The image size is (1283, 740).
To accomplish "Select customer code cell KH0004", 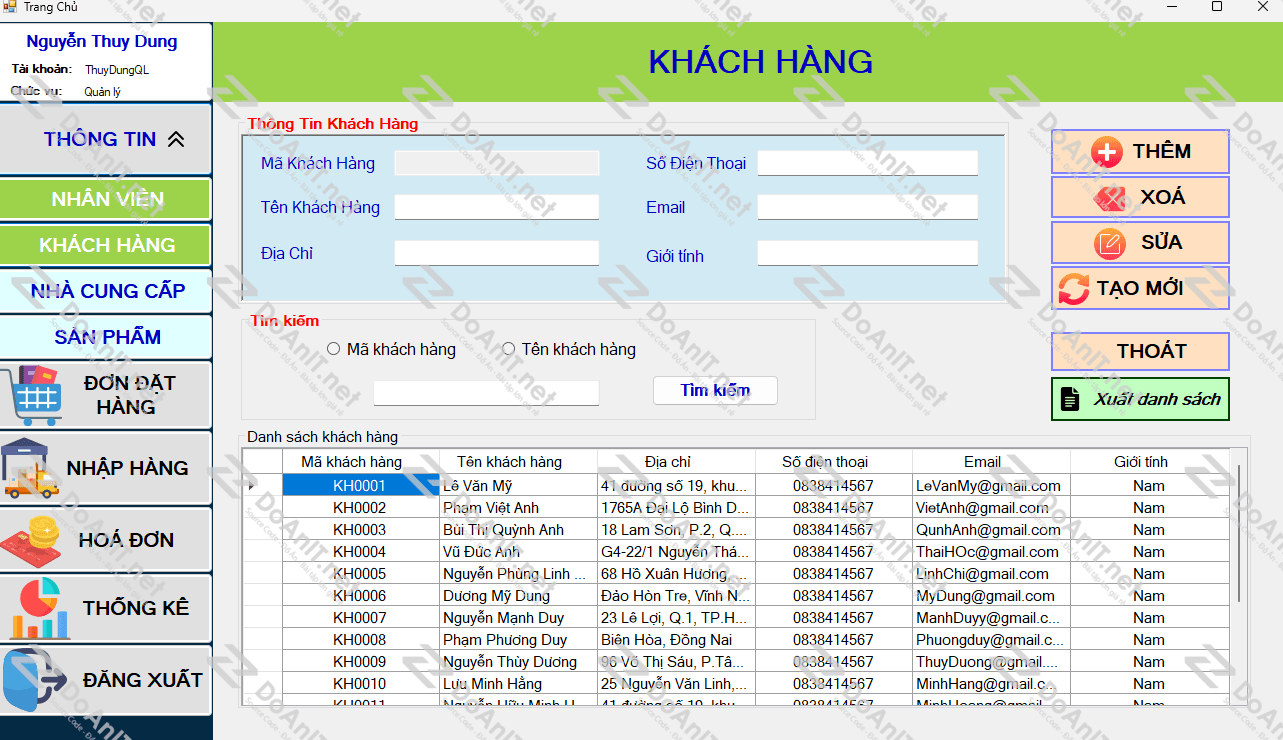I will click(x=361, y=552).
